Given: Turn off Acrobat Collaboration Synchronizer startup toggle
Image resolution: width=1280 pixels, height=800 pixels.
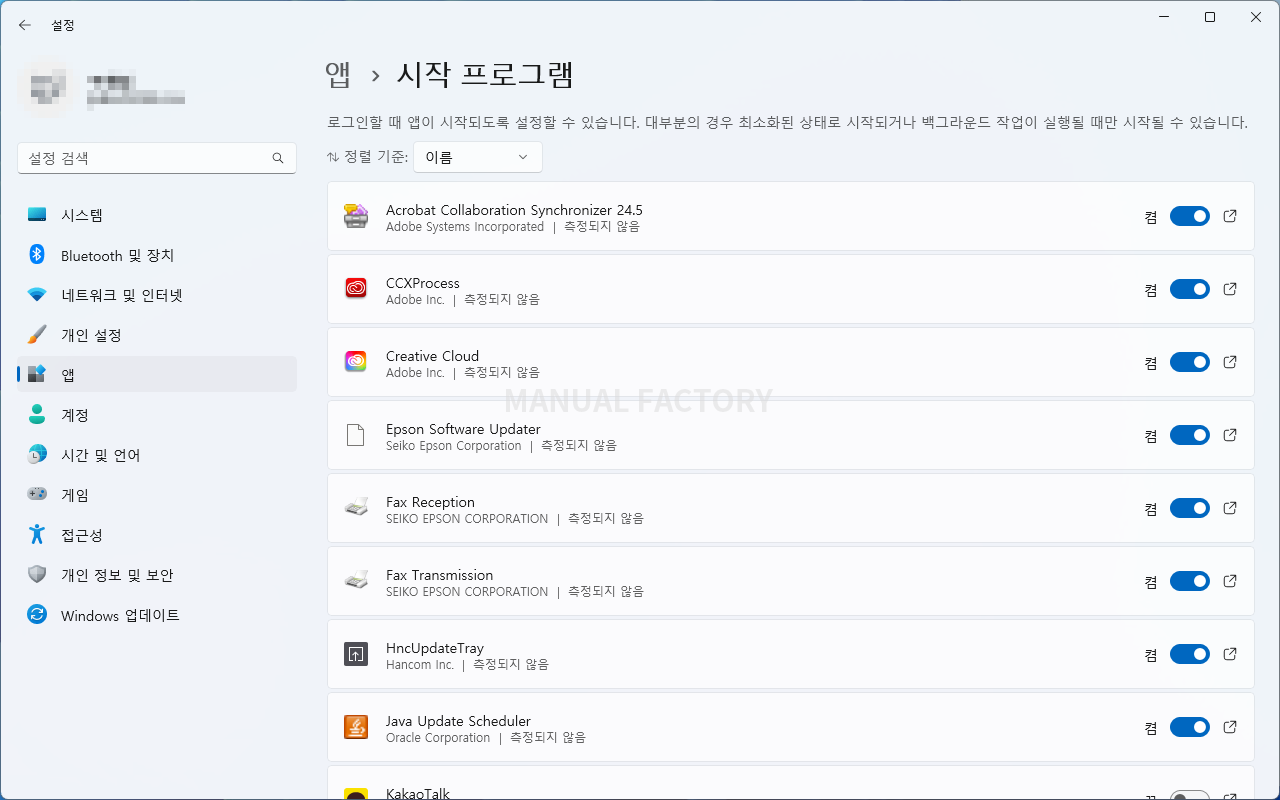Looking at the screenshot, I should pyautogui.click(x=1190, y=216).
